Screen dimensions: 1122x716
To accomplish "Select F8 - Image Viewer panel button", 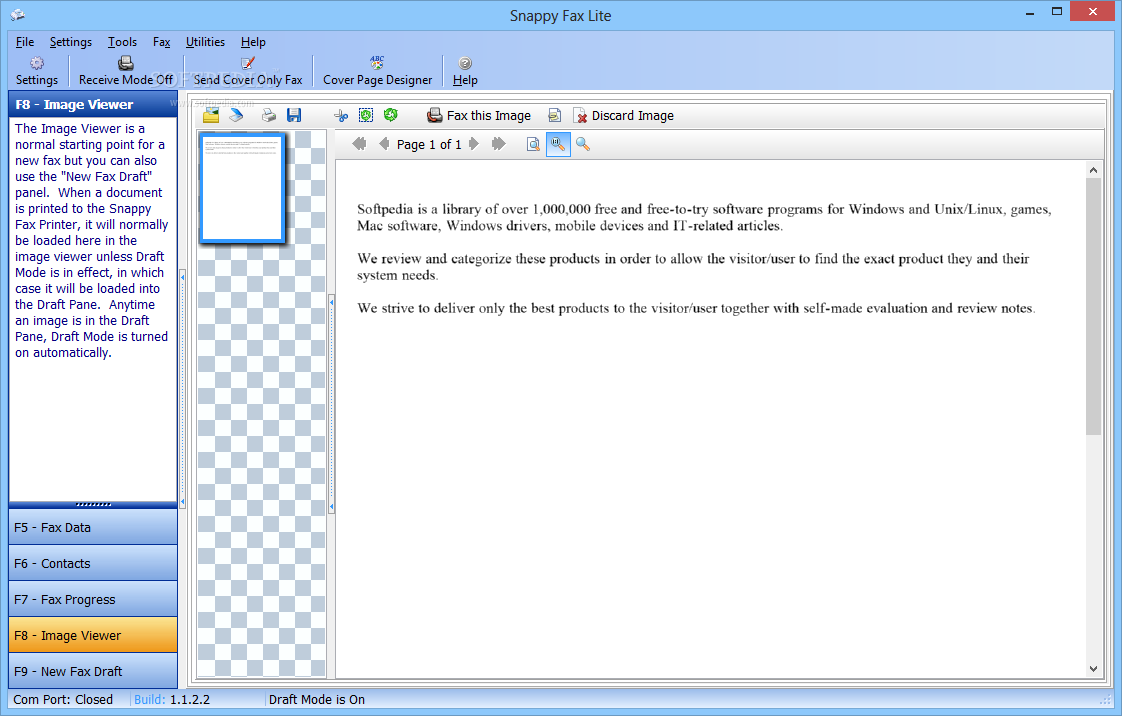I will [93, 635].
